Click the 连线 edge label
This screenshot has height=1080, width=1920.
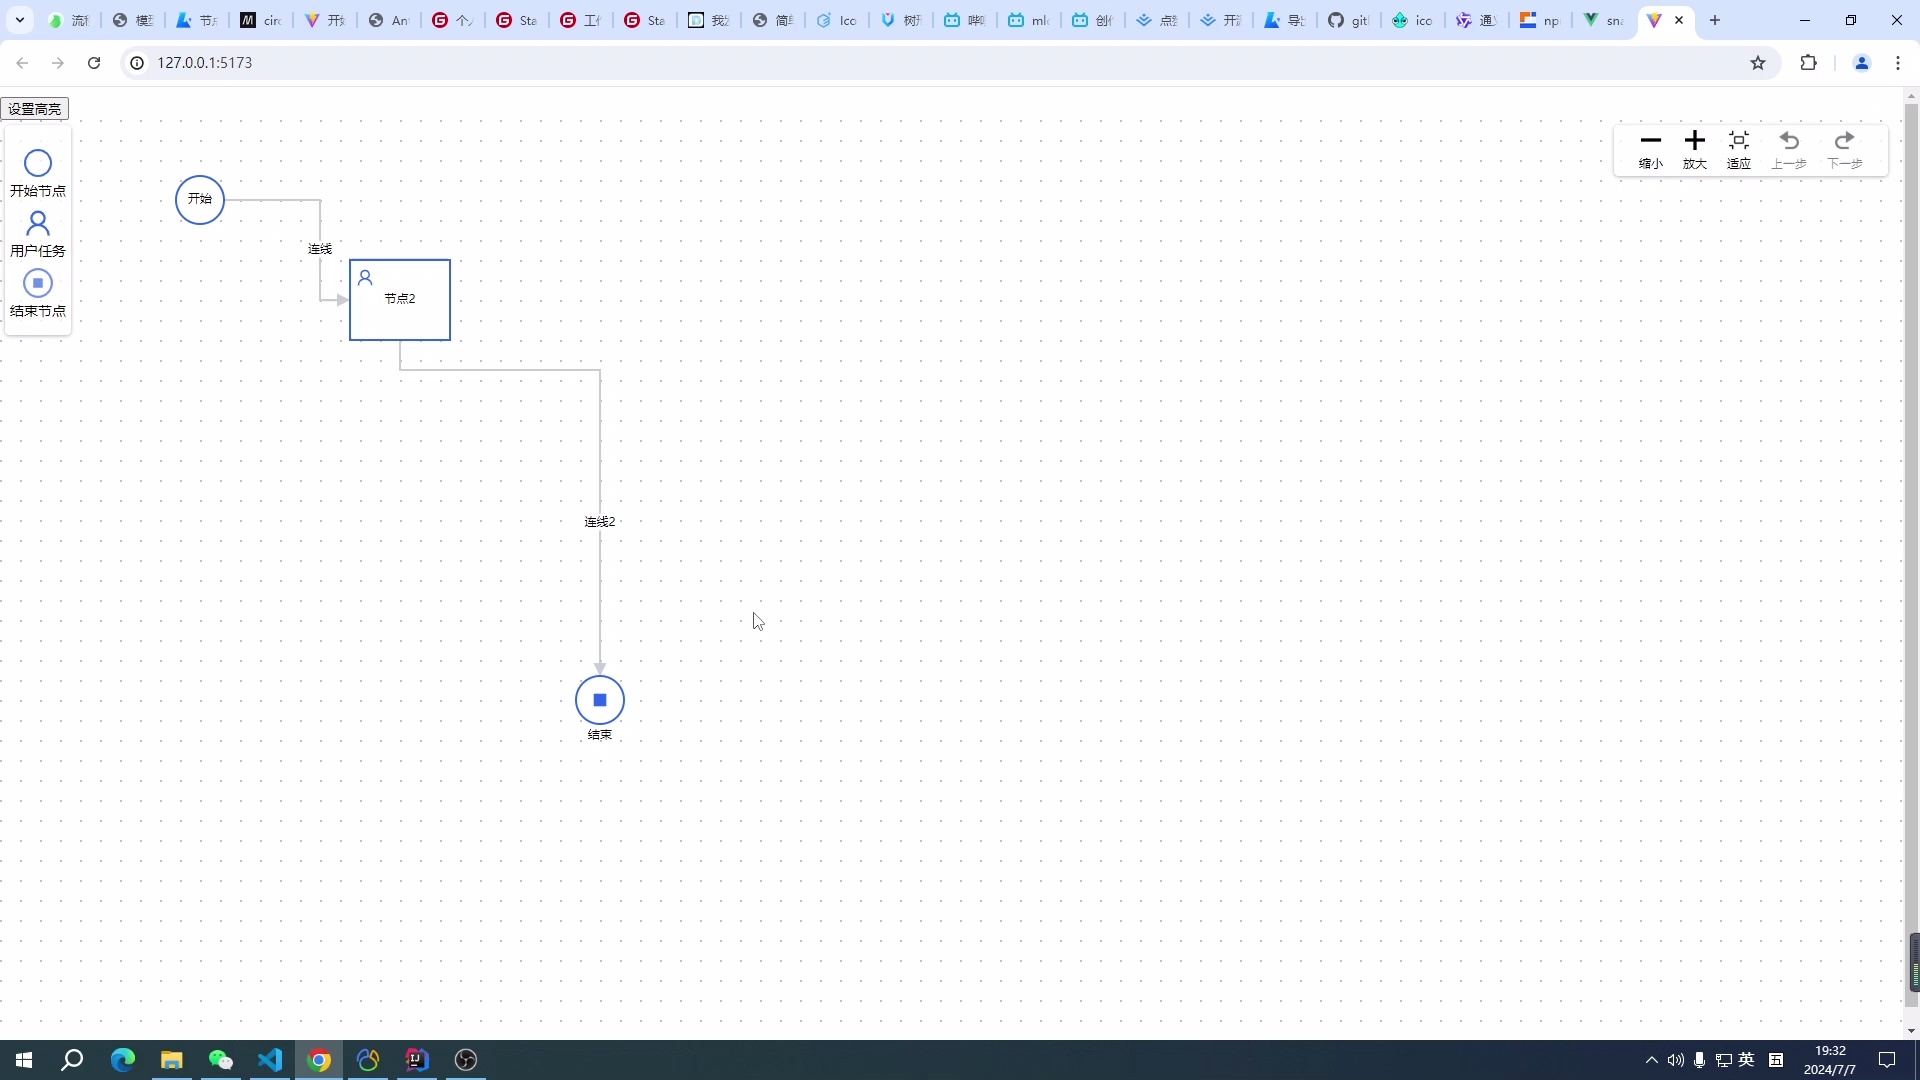click(320, 249)
